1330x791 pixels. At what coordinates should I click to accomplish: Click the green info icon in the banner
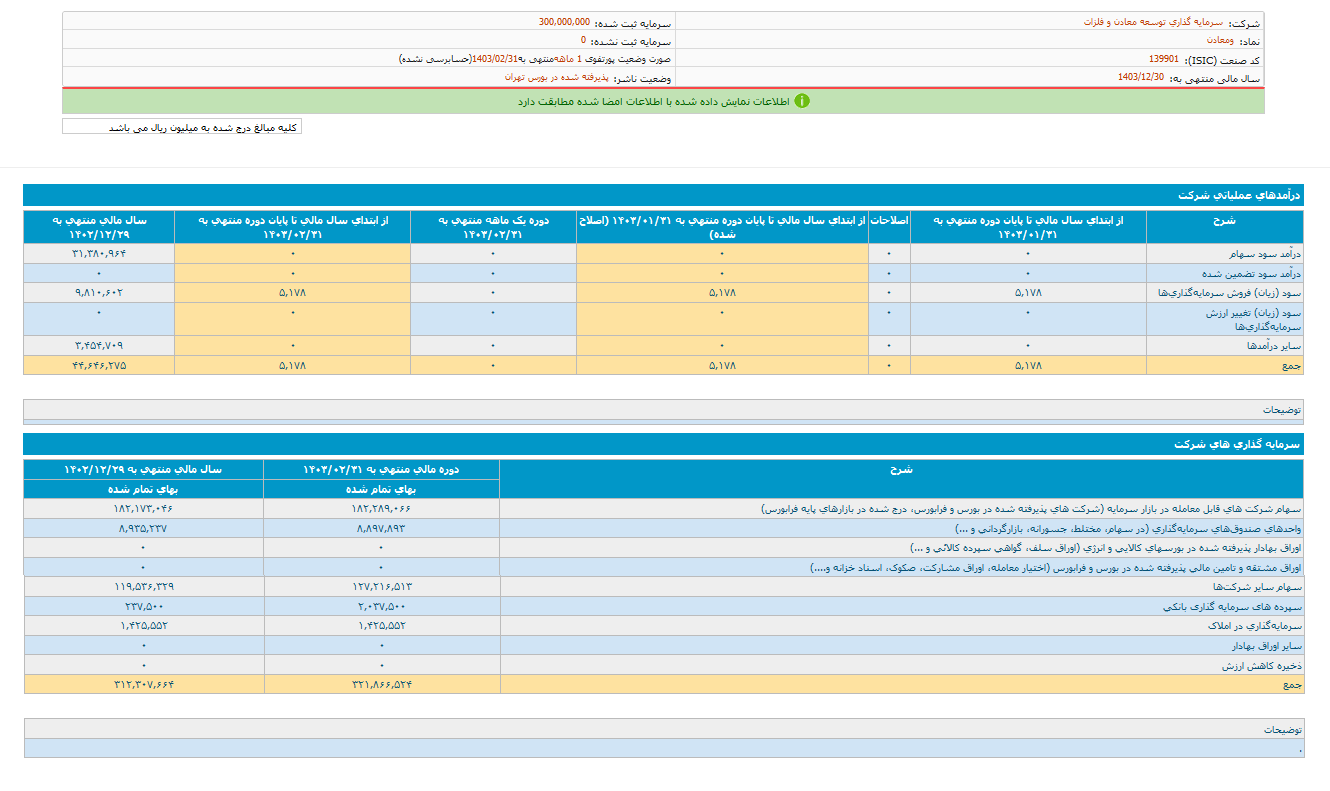pyautogui.click(x=802, y=101)
